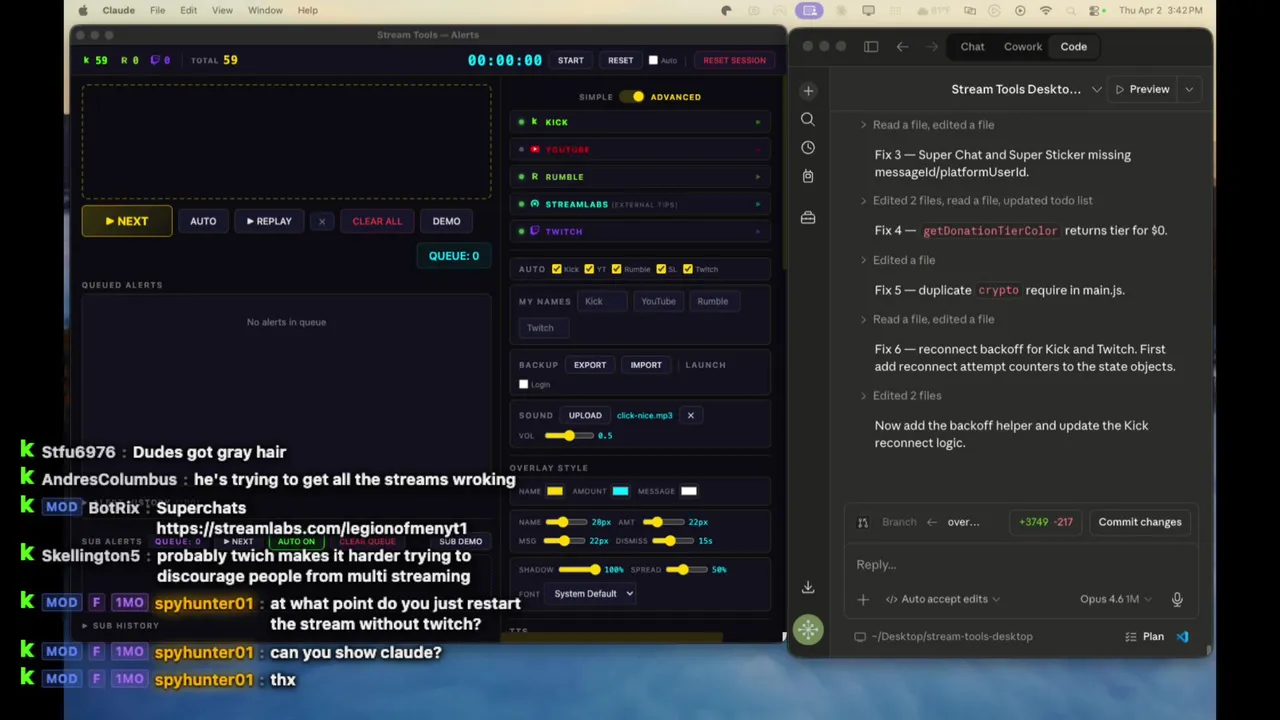Switch to the Cowork tab in Claude
Image resolution: width=1280 pixels, height=720 pixels.
point(1023,46)
